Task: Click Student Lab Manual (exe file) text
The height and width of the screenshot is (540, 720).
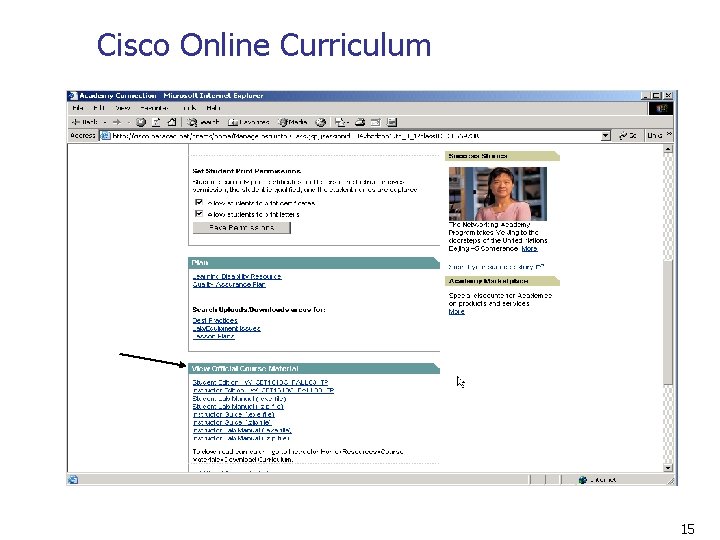Action: (x=239, y=399)
